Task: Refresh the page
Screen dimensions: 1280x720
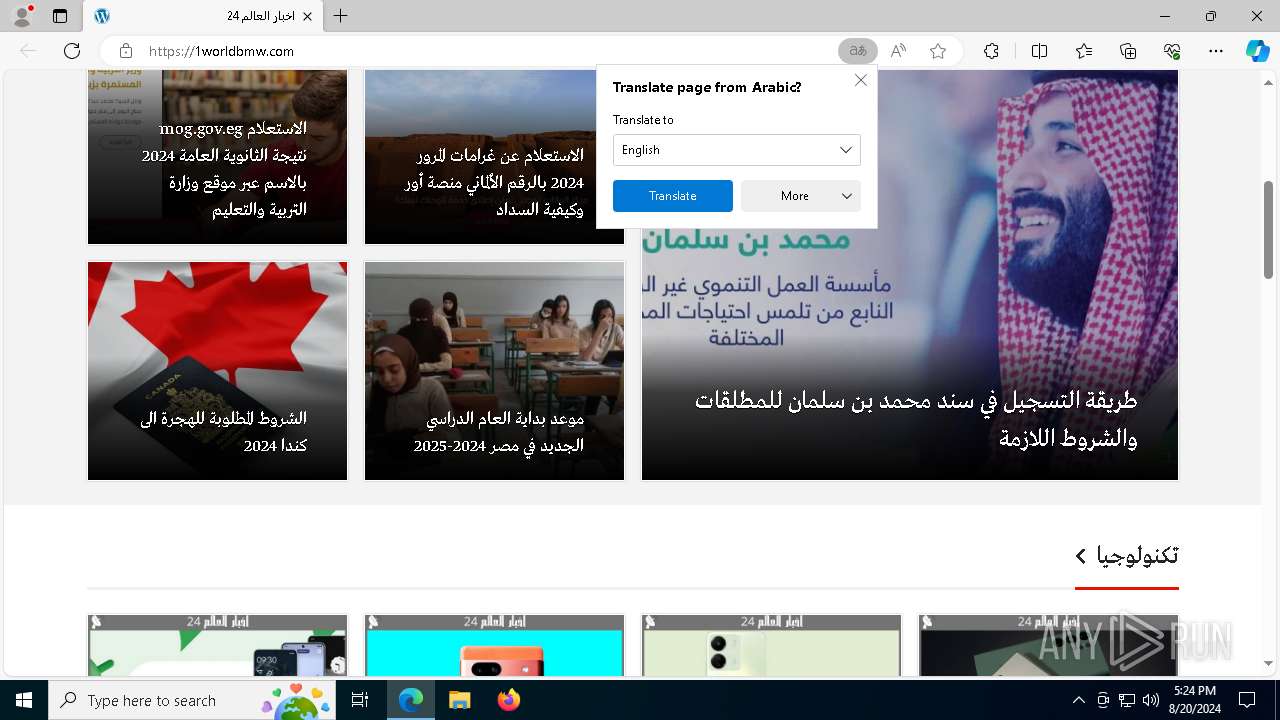Action: pos(72,51)
